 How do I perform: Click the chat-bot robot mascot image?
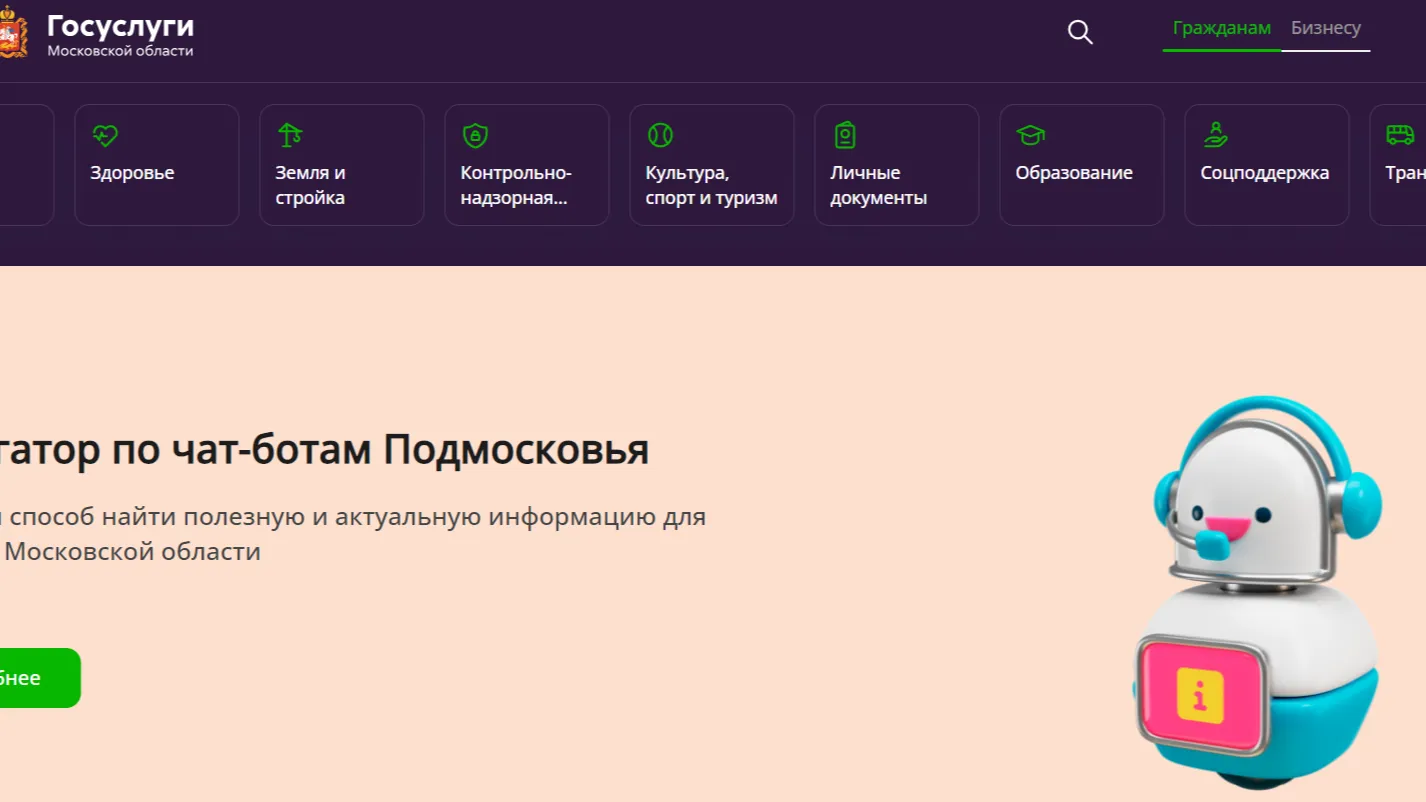tap(1257, 590)
